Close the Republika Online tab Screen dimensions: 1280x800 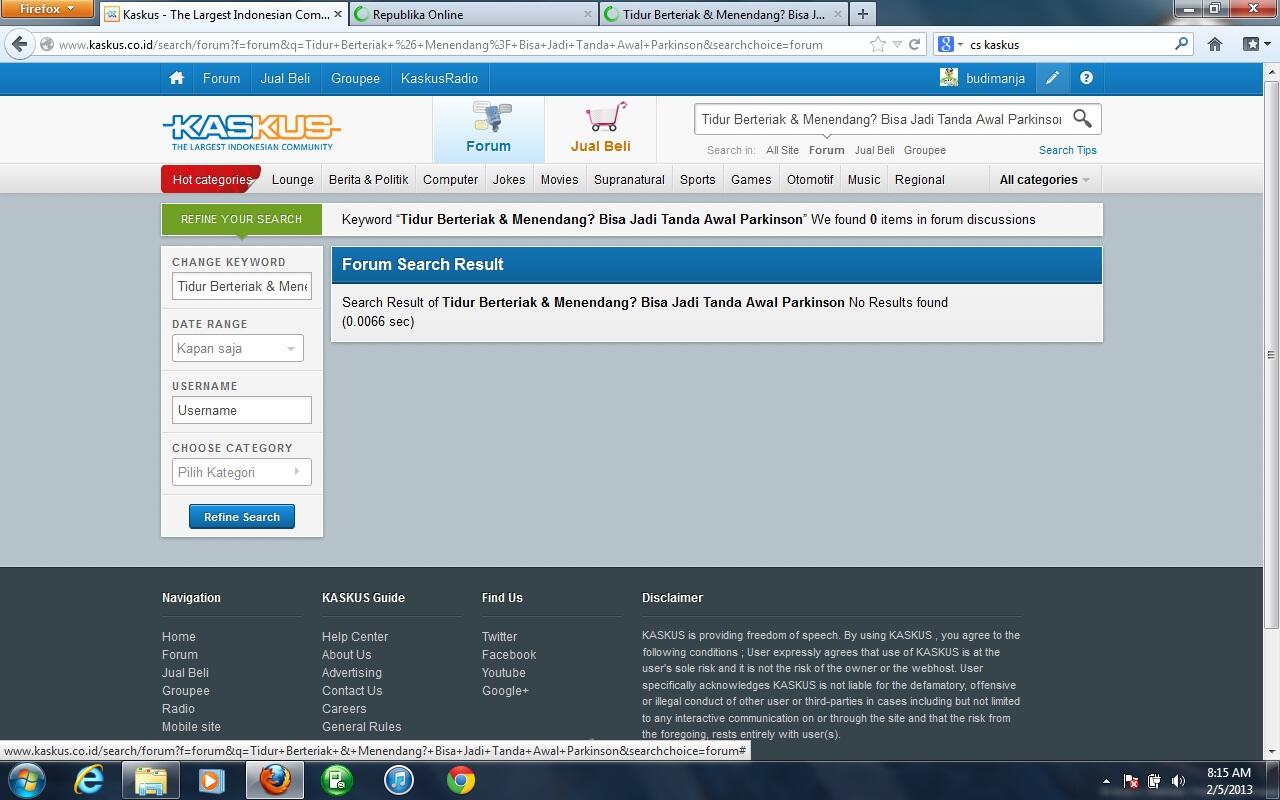(588, 14)
